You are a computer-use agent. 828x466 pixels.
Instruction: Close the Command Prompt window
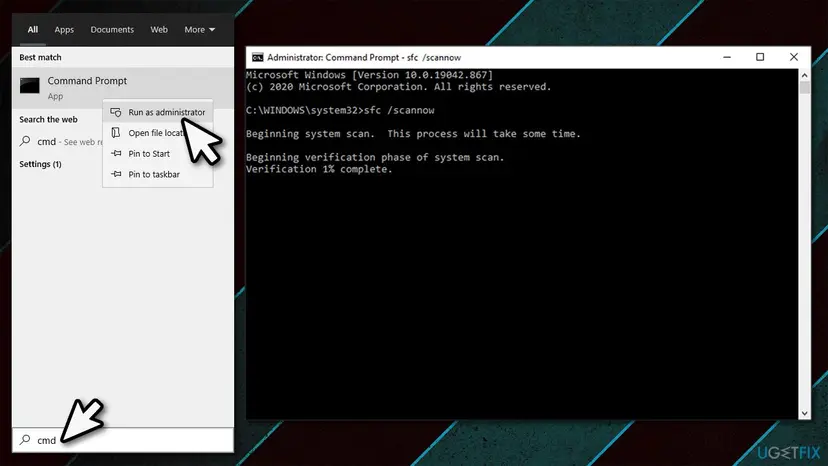tap(794, 57)
